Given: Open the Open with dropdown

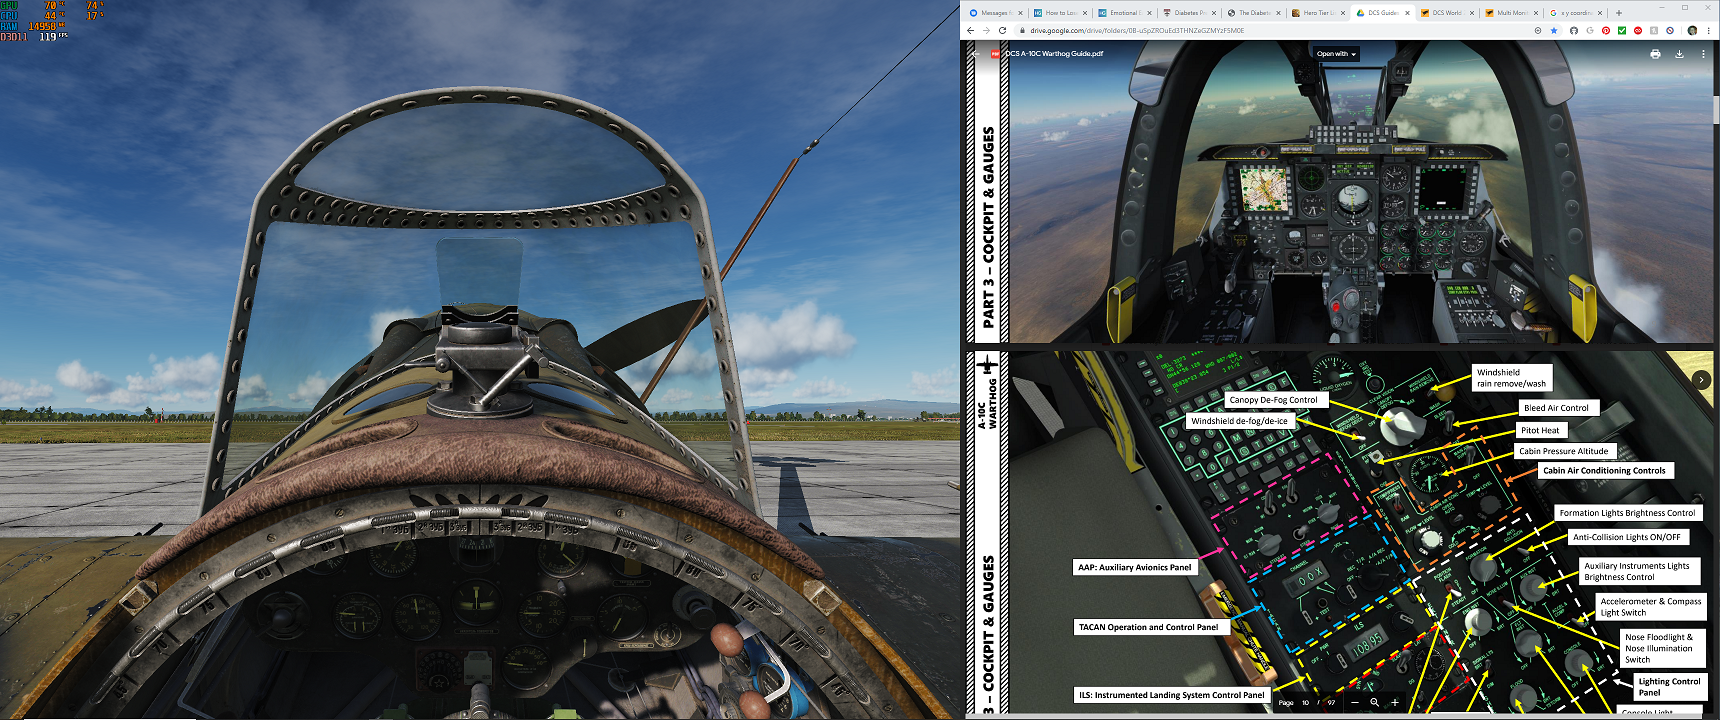Looking at the screenshot, I should click(x=1336, y=54).
